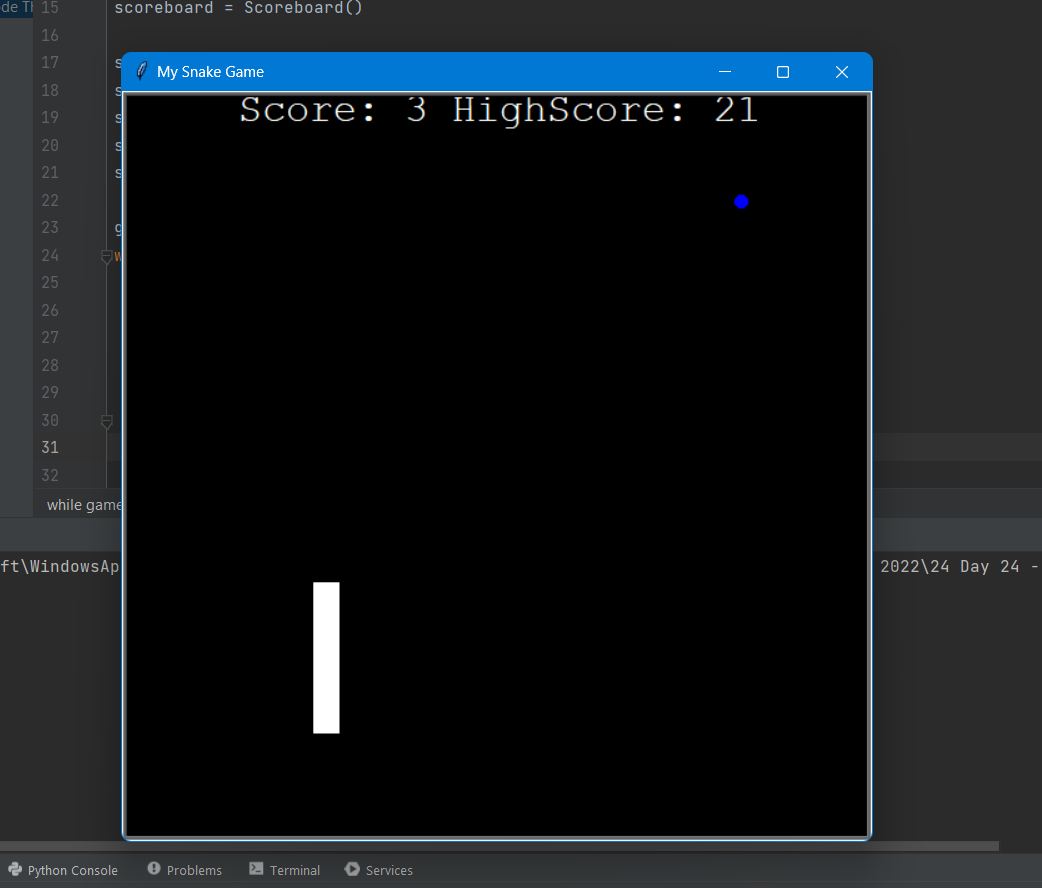Close the My Snake Game window
Screen dimensions: 1042x888
(x=841, y=72)
